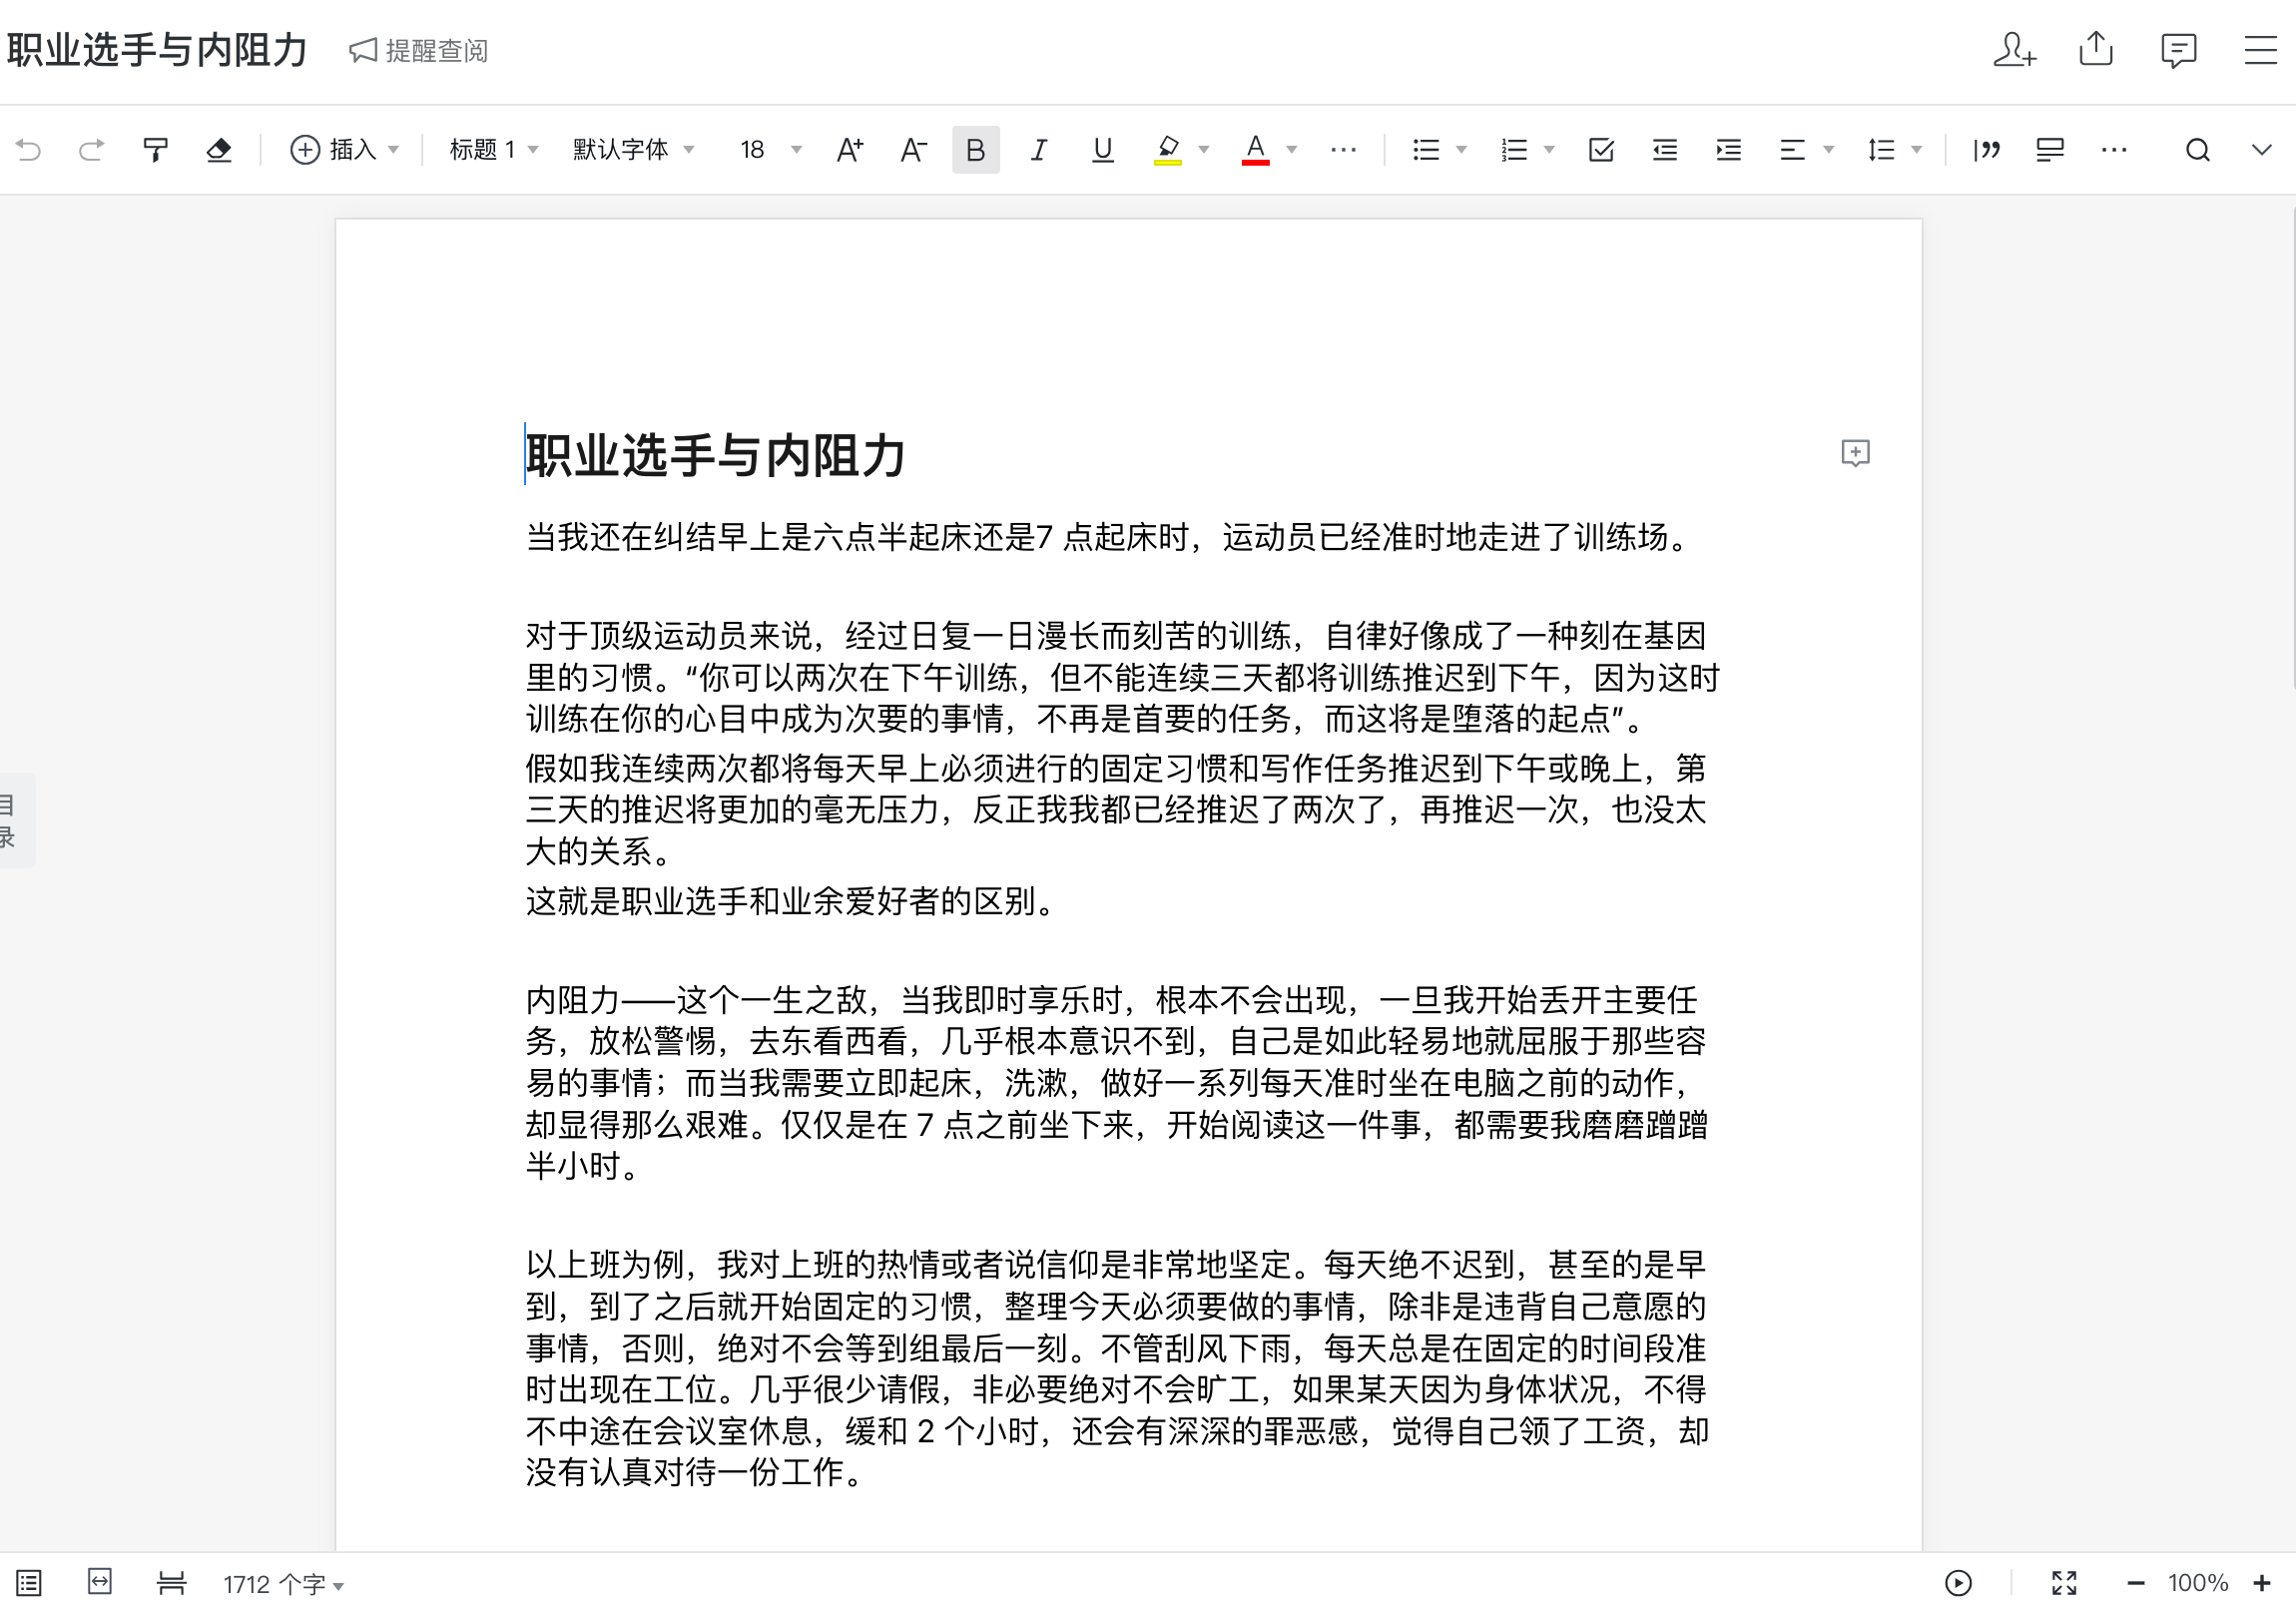Screen dimensions: 2296x1606
Task: Click the 100% zoom level
Action: [2197, 1583]
